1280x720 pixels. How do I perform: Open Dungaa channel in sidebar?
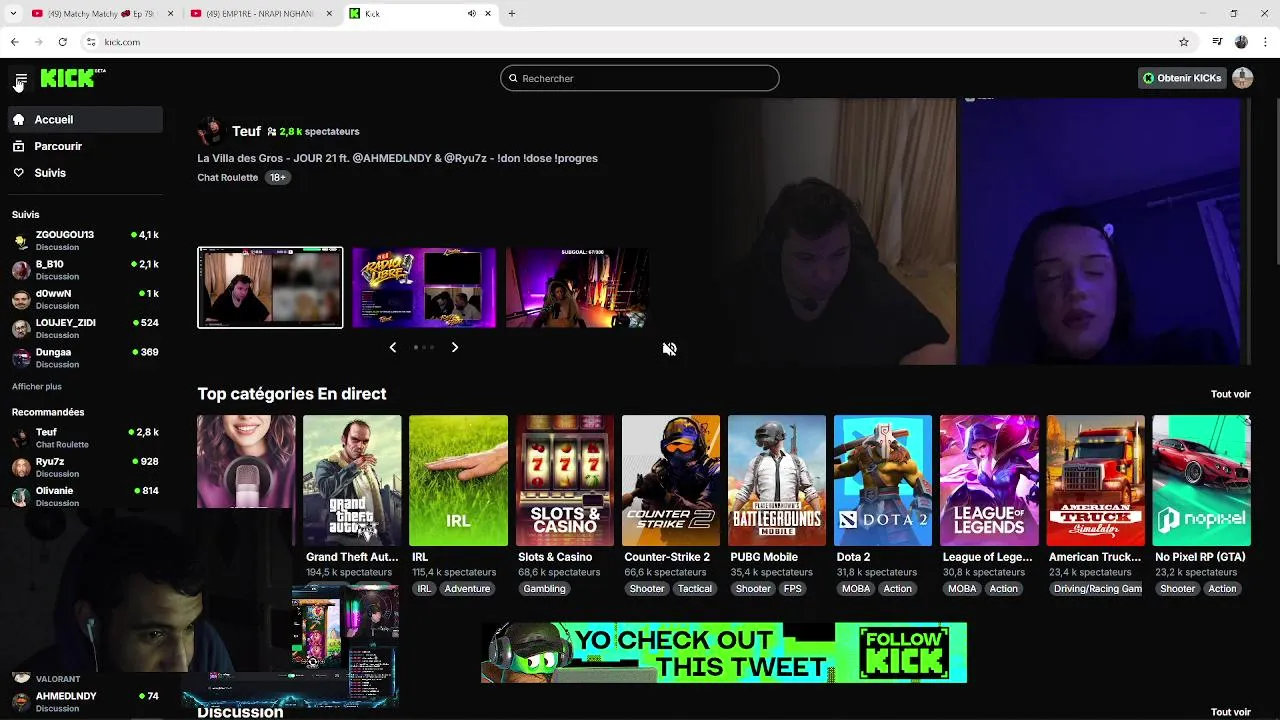click(x=85, y=358)
